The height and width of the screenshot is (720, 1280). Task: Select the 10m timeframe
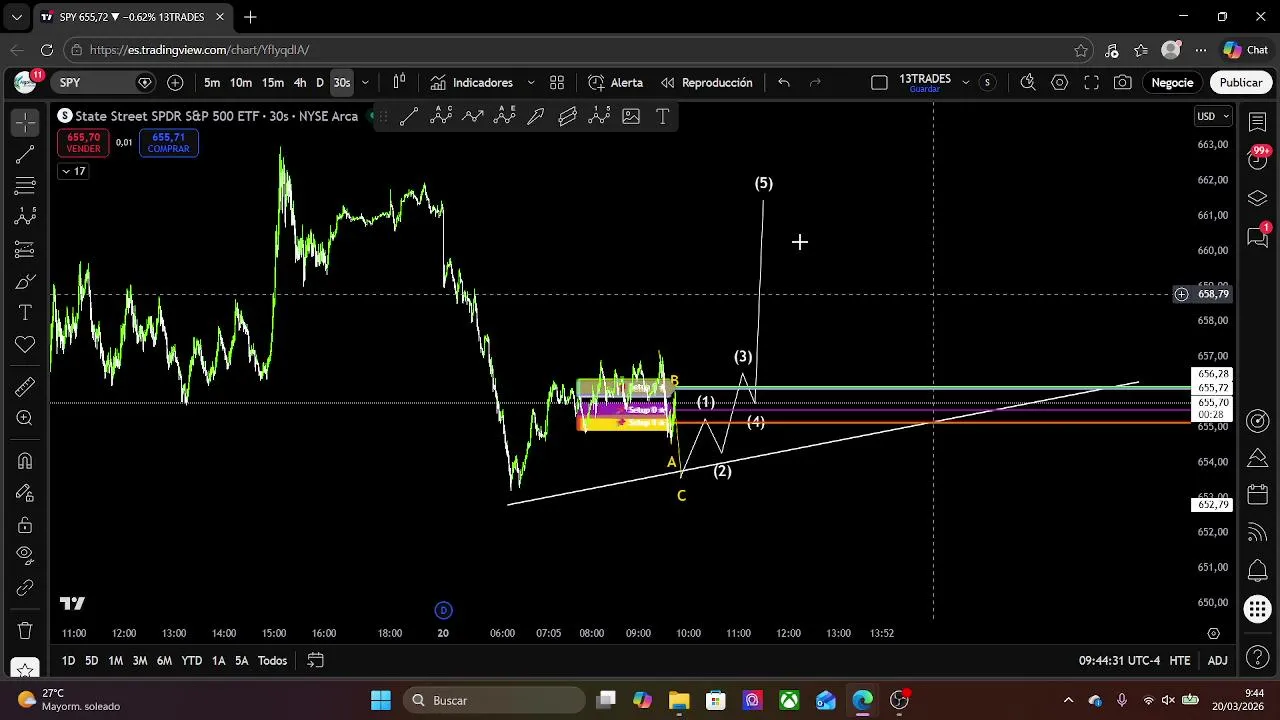(x=241, y=83)
